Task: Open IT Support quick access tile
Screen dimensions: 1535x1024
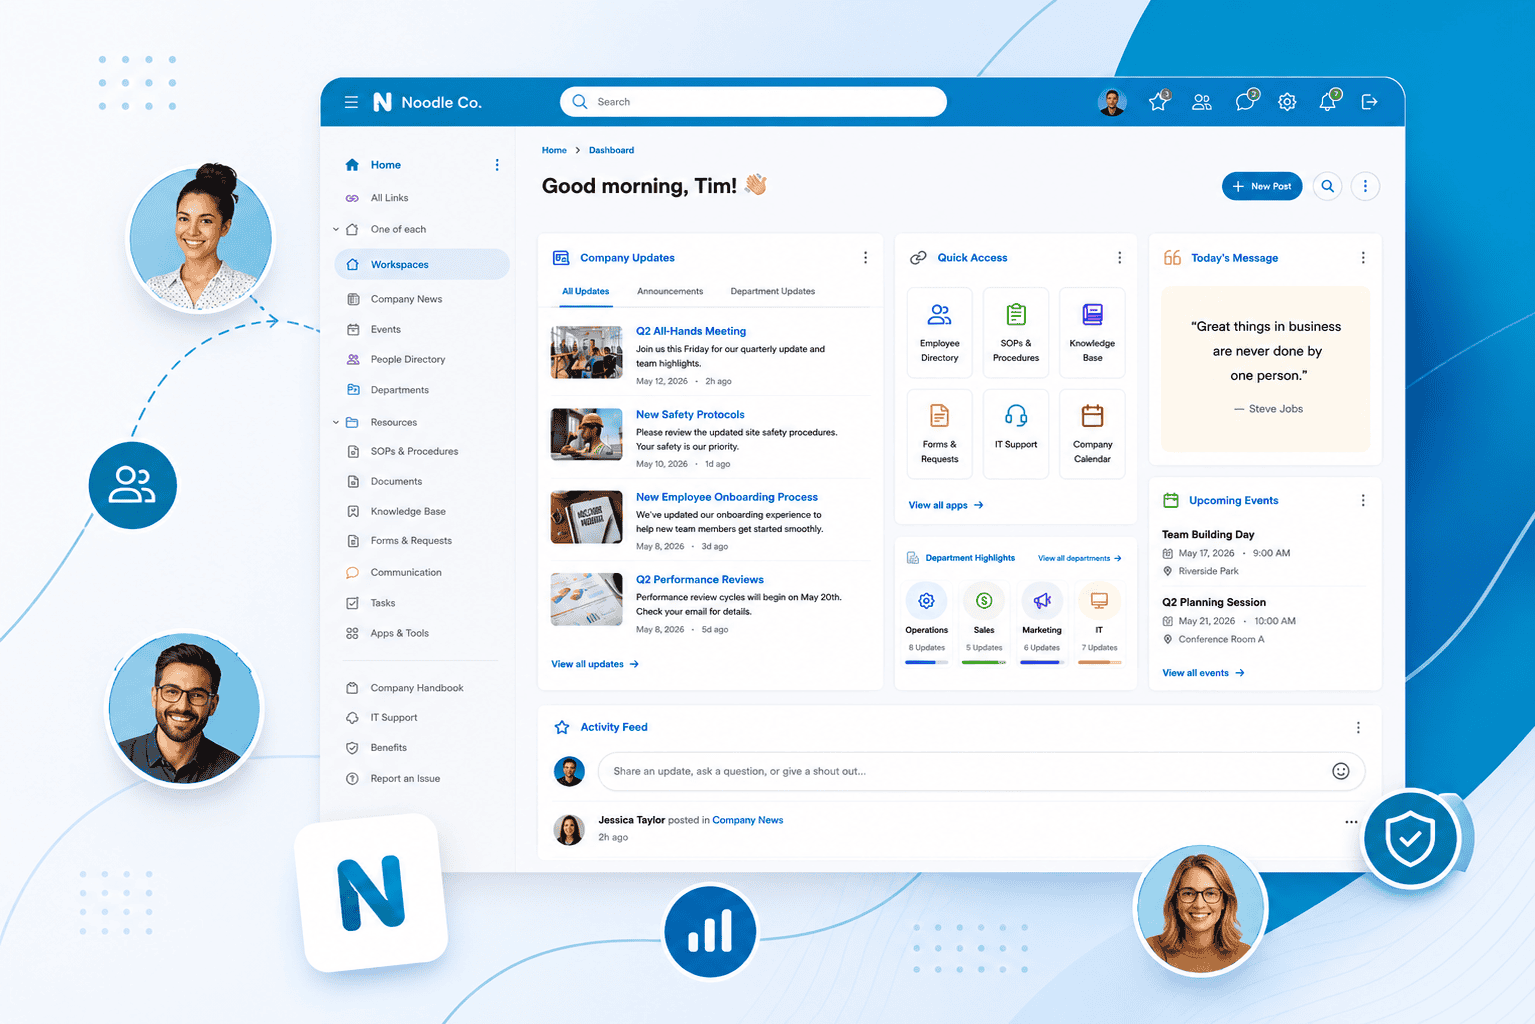Action: (1016, 434)
